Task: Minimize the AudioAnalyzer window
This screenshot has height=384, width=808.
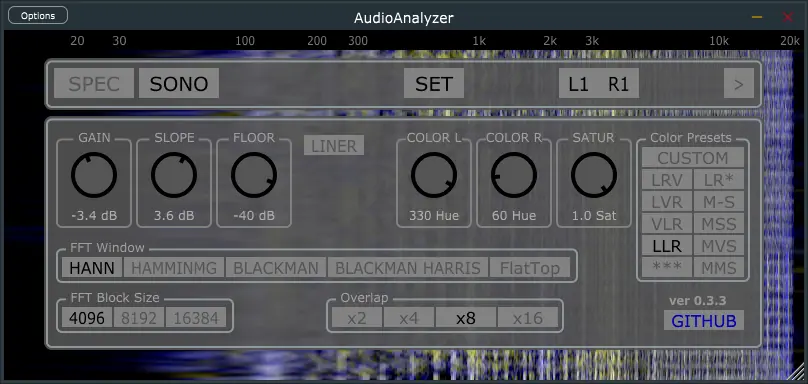Action: [757, 17]
